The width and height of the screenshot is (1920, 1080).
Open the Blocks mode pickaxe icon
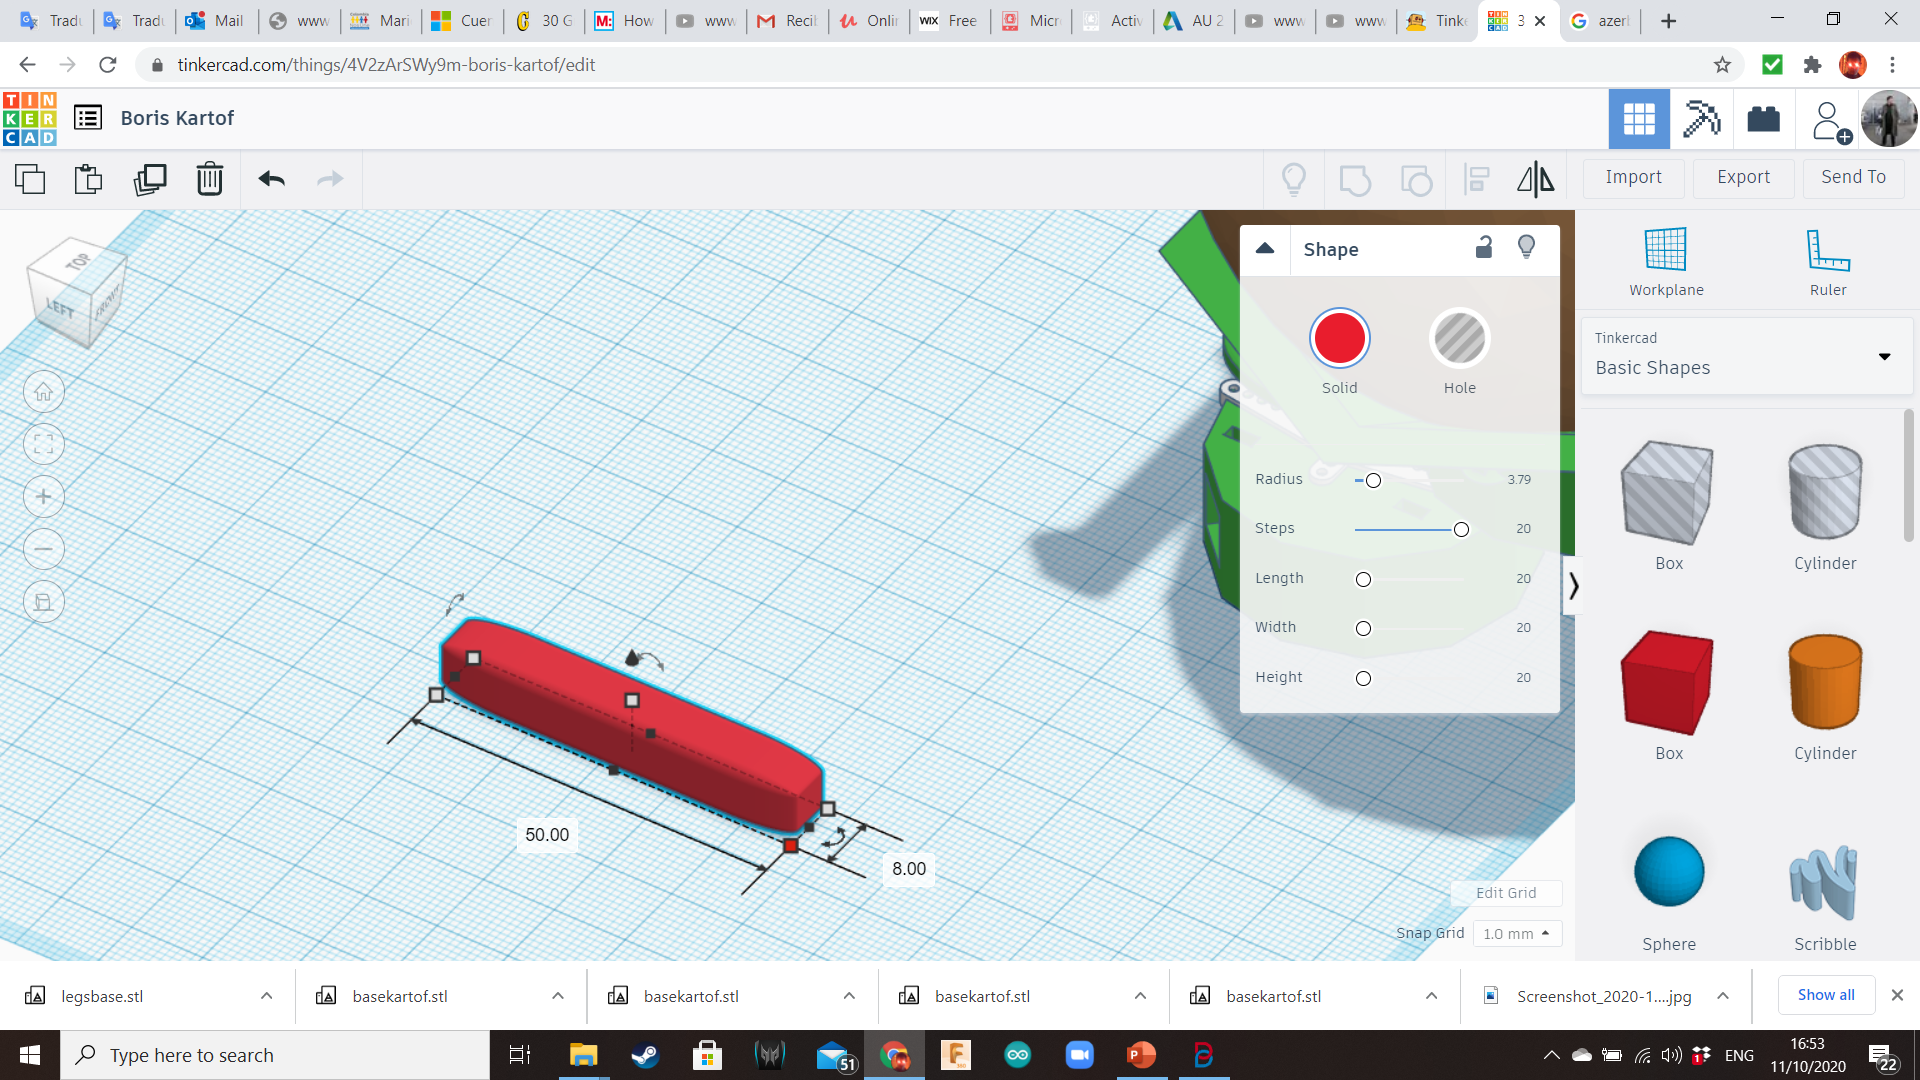(1701, 119)
